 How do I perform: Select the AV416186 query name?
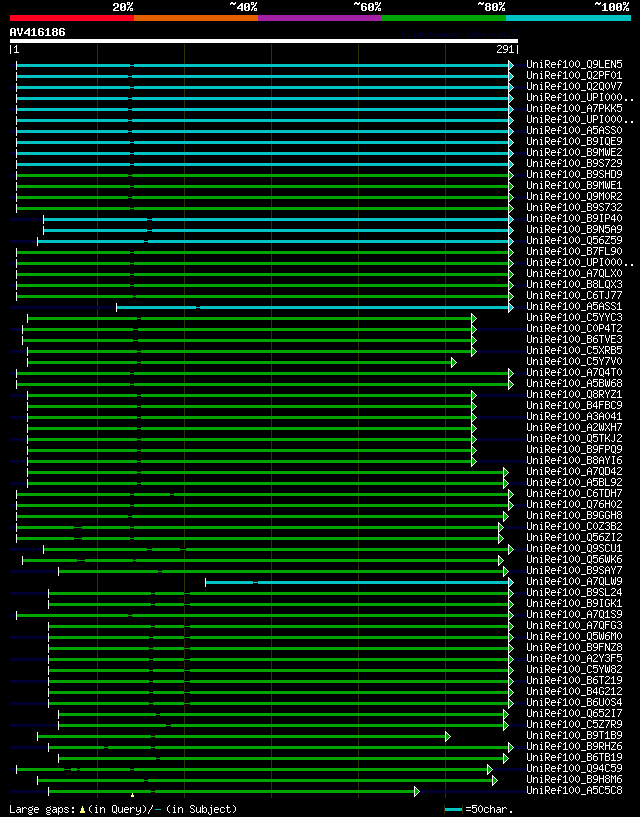pos(38,32)
